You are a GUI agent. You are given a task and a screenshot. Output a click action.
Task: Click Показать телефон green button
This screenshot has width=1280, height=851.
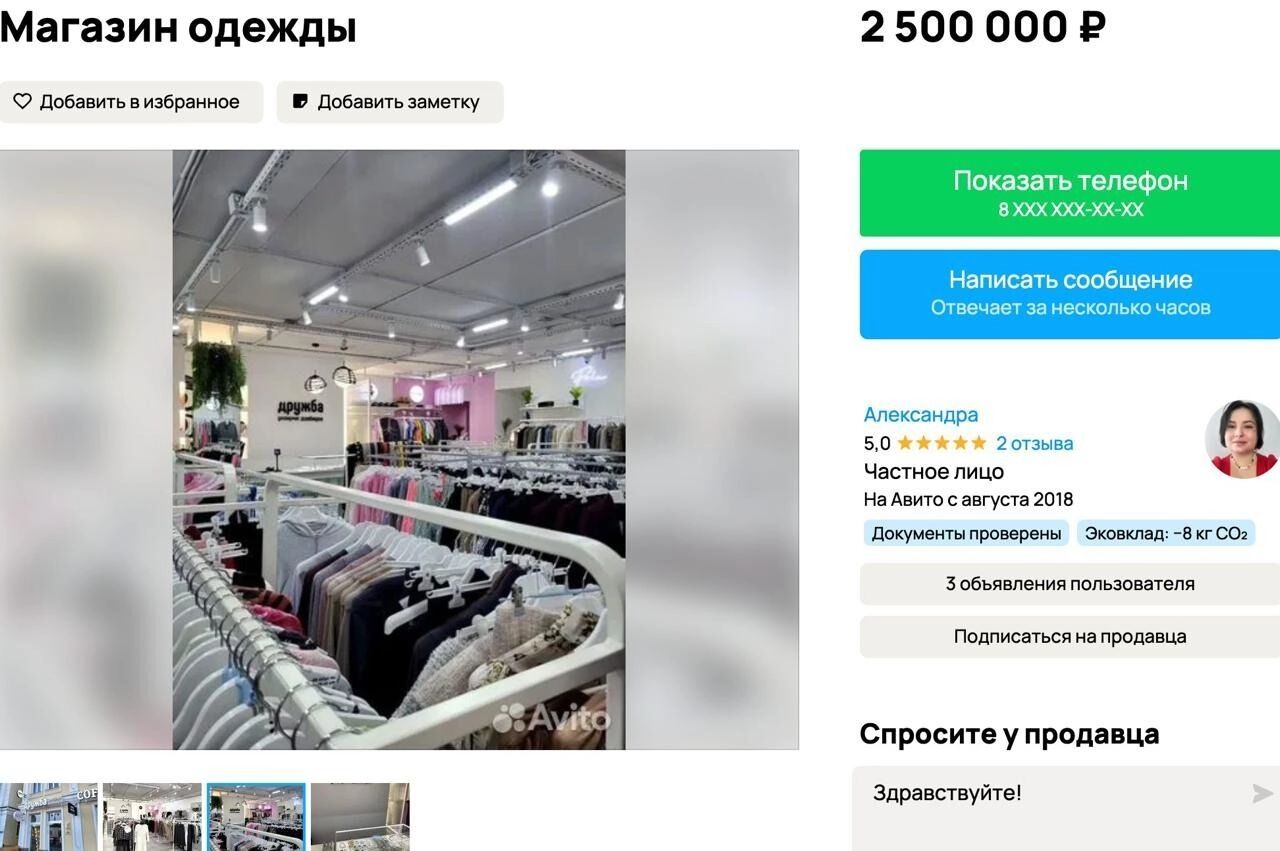click(x=1070, y=193)
